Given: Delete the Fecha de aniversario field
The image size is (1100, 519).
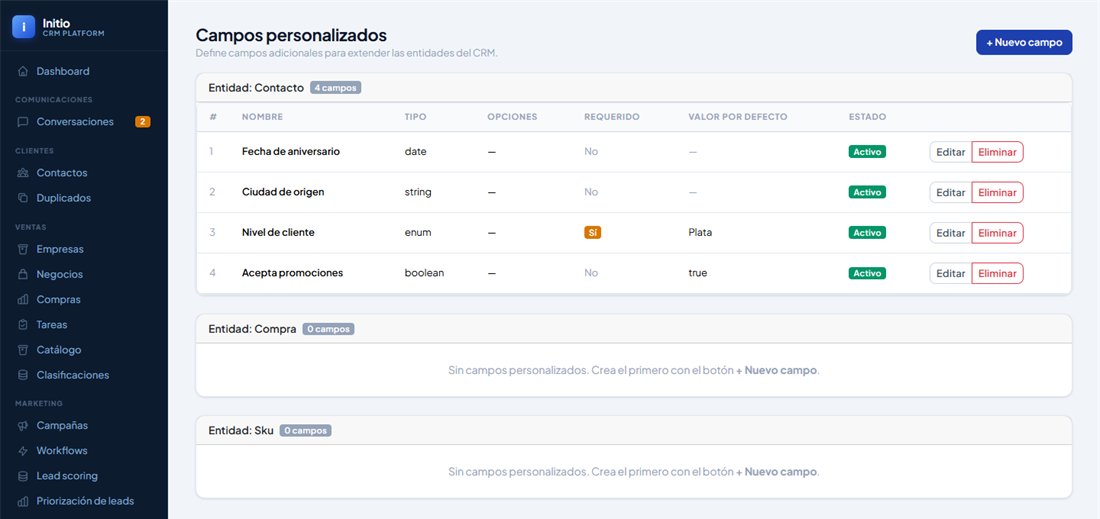Looking at the screenshot, I should pyautogui.click(x=997, y=151).
